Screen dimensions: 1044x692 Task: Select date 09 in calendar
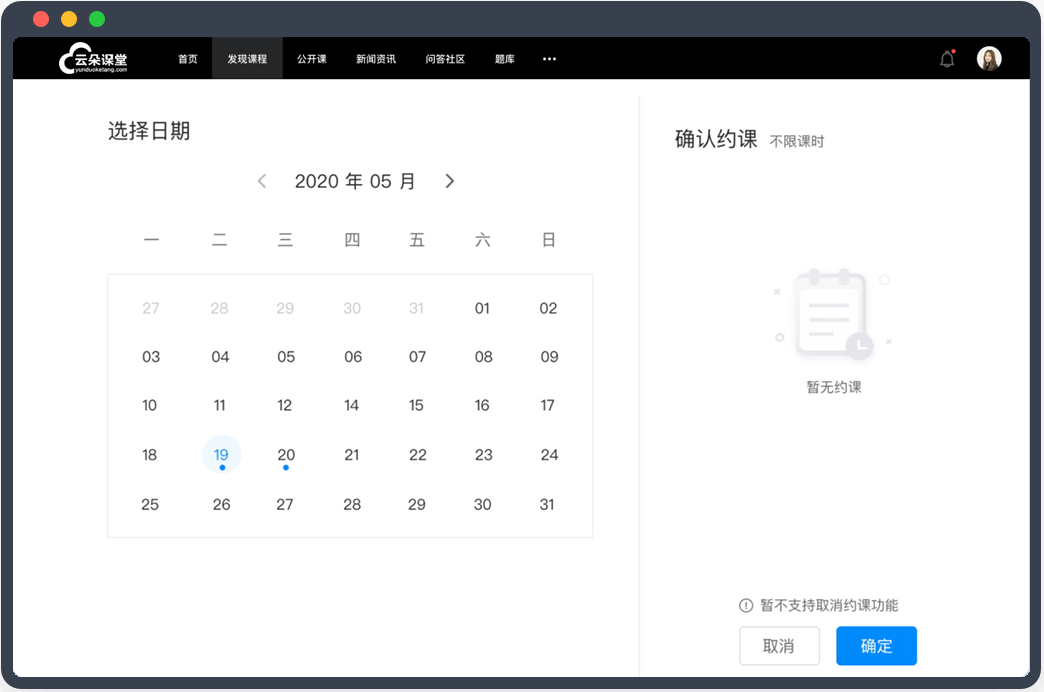click(549, 357)
